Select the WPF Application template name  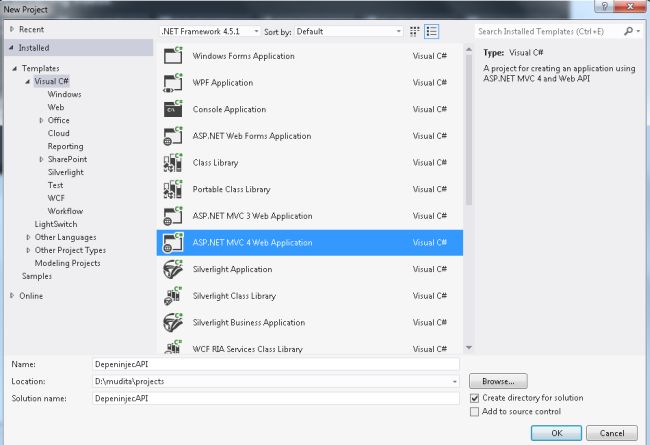click(223, 83)
